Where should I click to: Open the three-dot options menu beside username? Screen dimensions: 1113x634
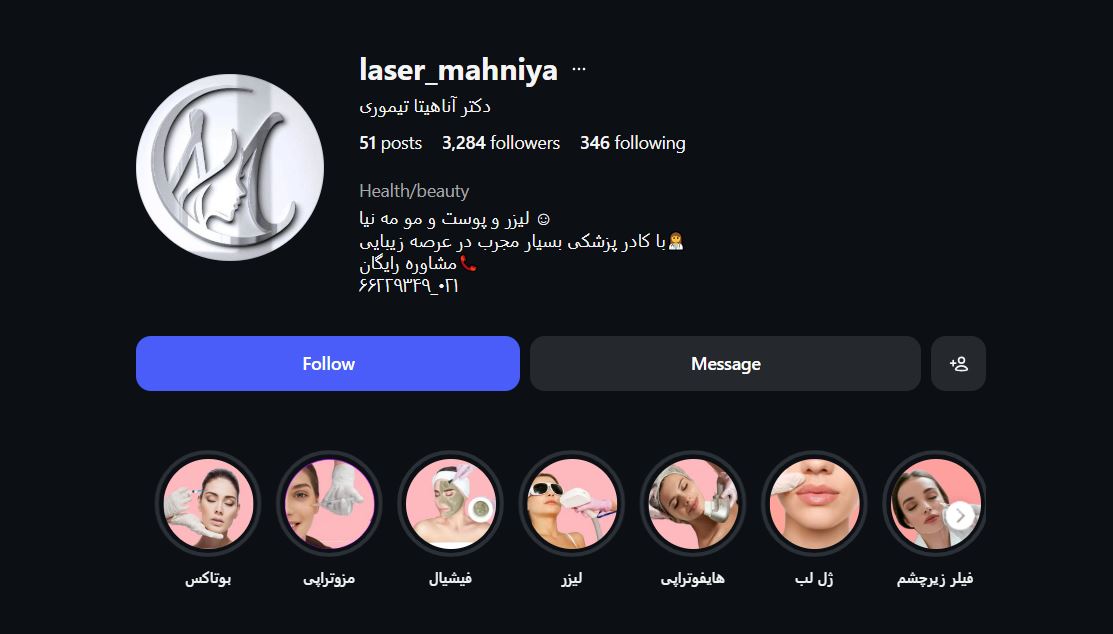pyautogui.click(x=579, y=70)
